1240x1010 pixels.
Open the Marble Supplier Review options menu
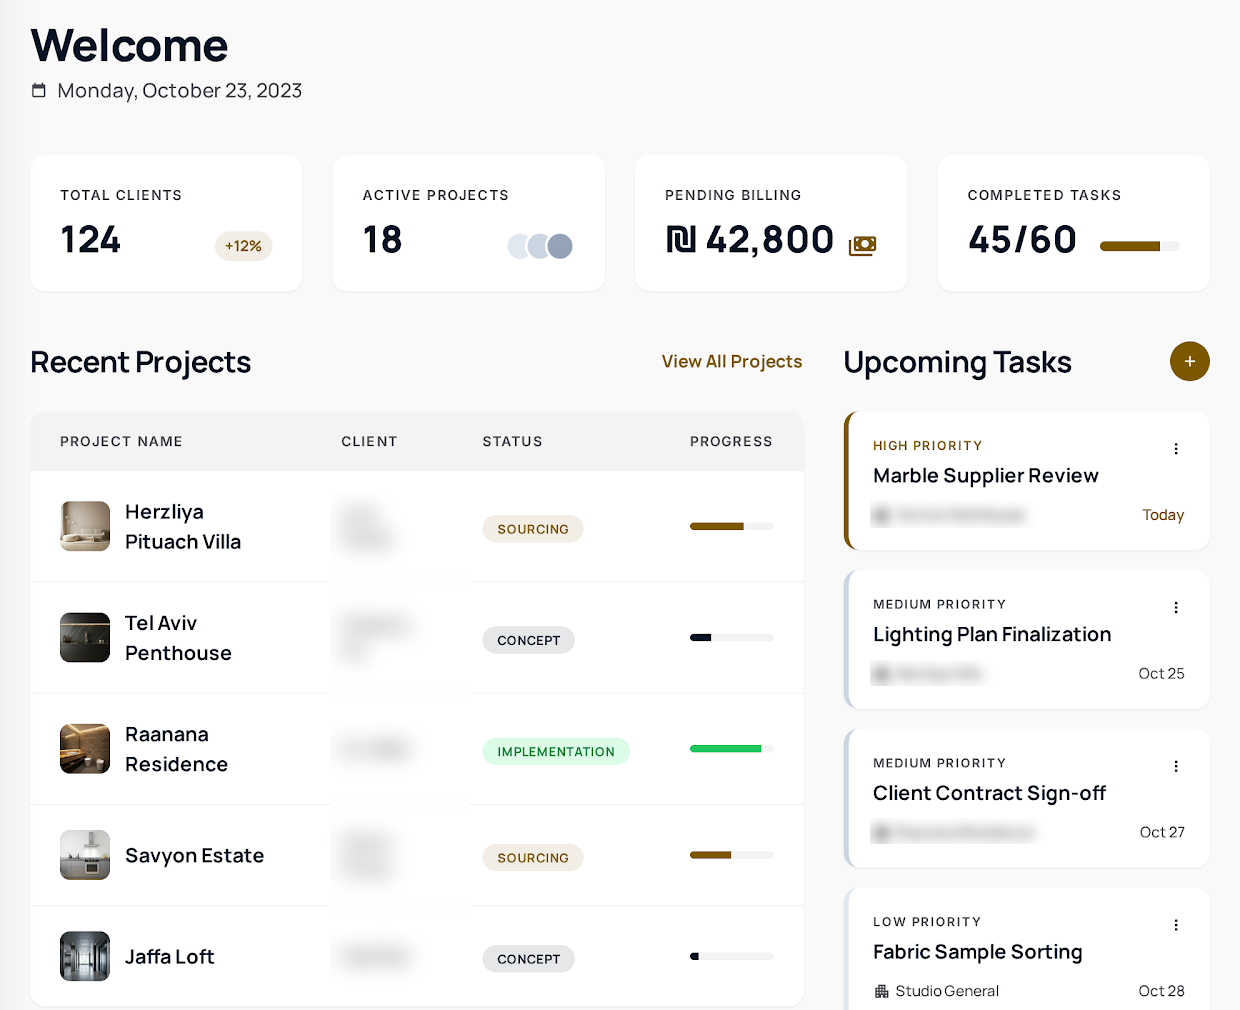1176,449
